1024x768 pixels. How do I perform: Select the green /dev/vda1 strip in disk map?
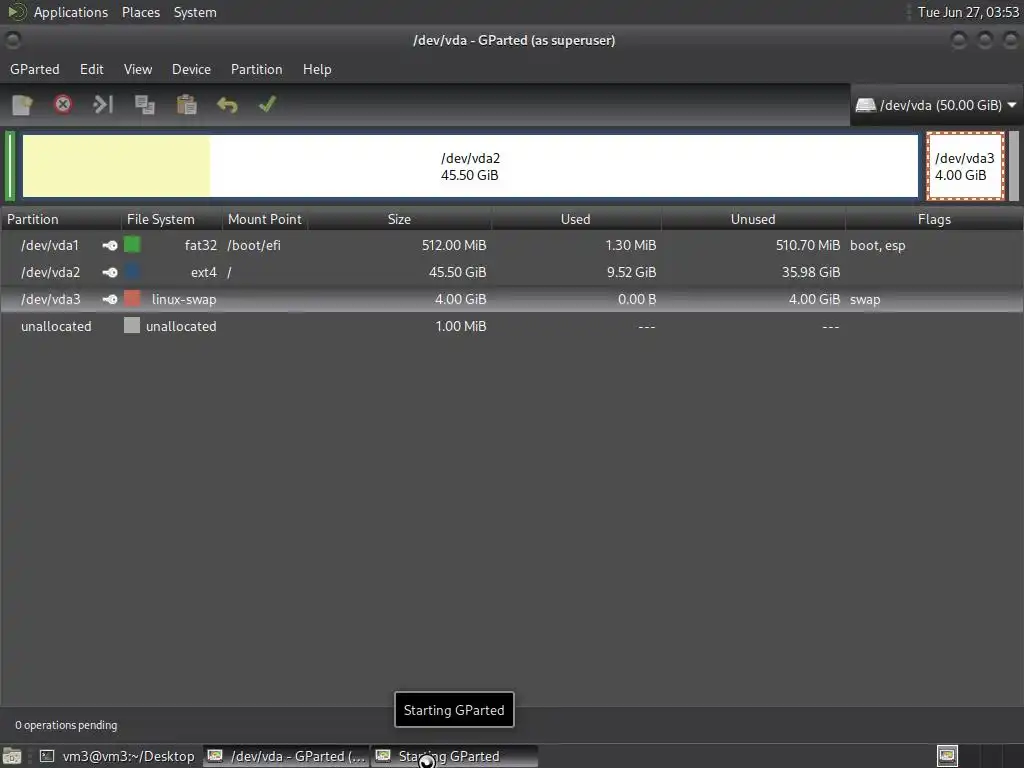[x=10, y=166]
